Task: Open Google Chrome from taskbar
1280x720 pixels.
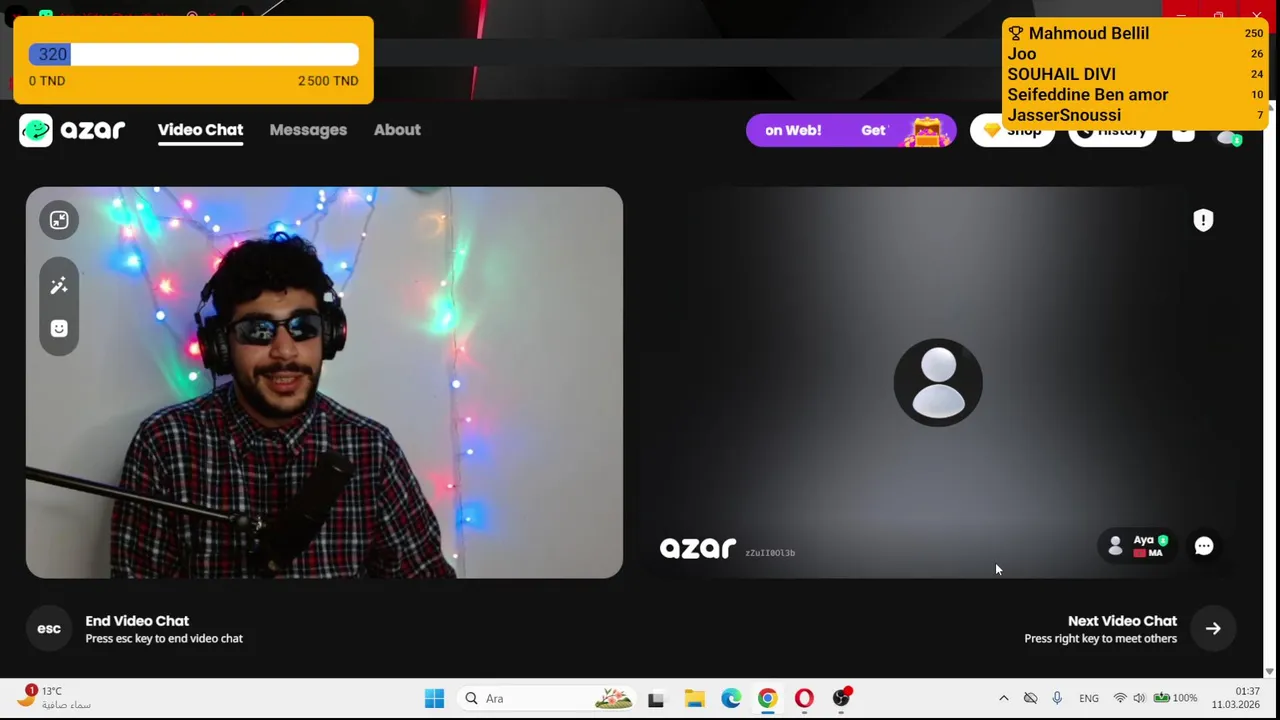Action: point(767,698)
